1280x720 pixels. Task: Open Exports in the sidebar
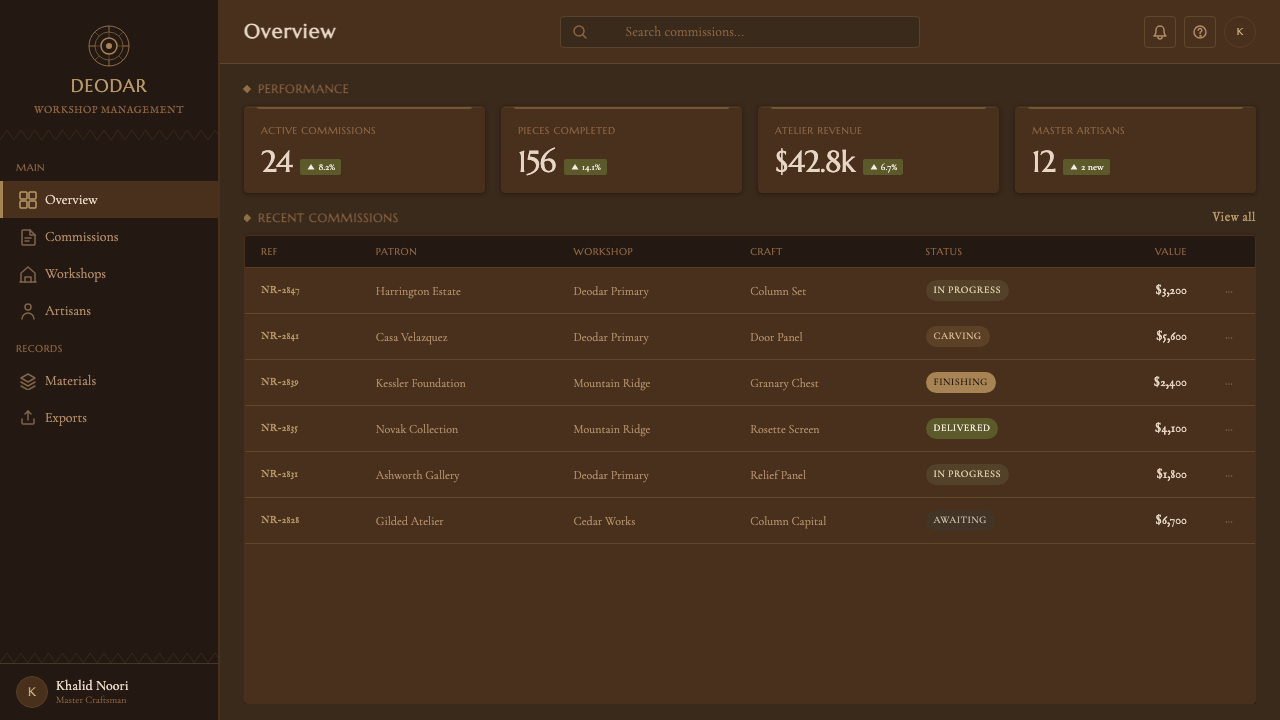click(109, 418)
